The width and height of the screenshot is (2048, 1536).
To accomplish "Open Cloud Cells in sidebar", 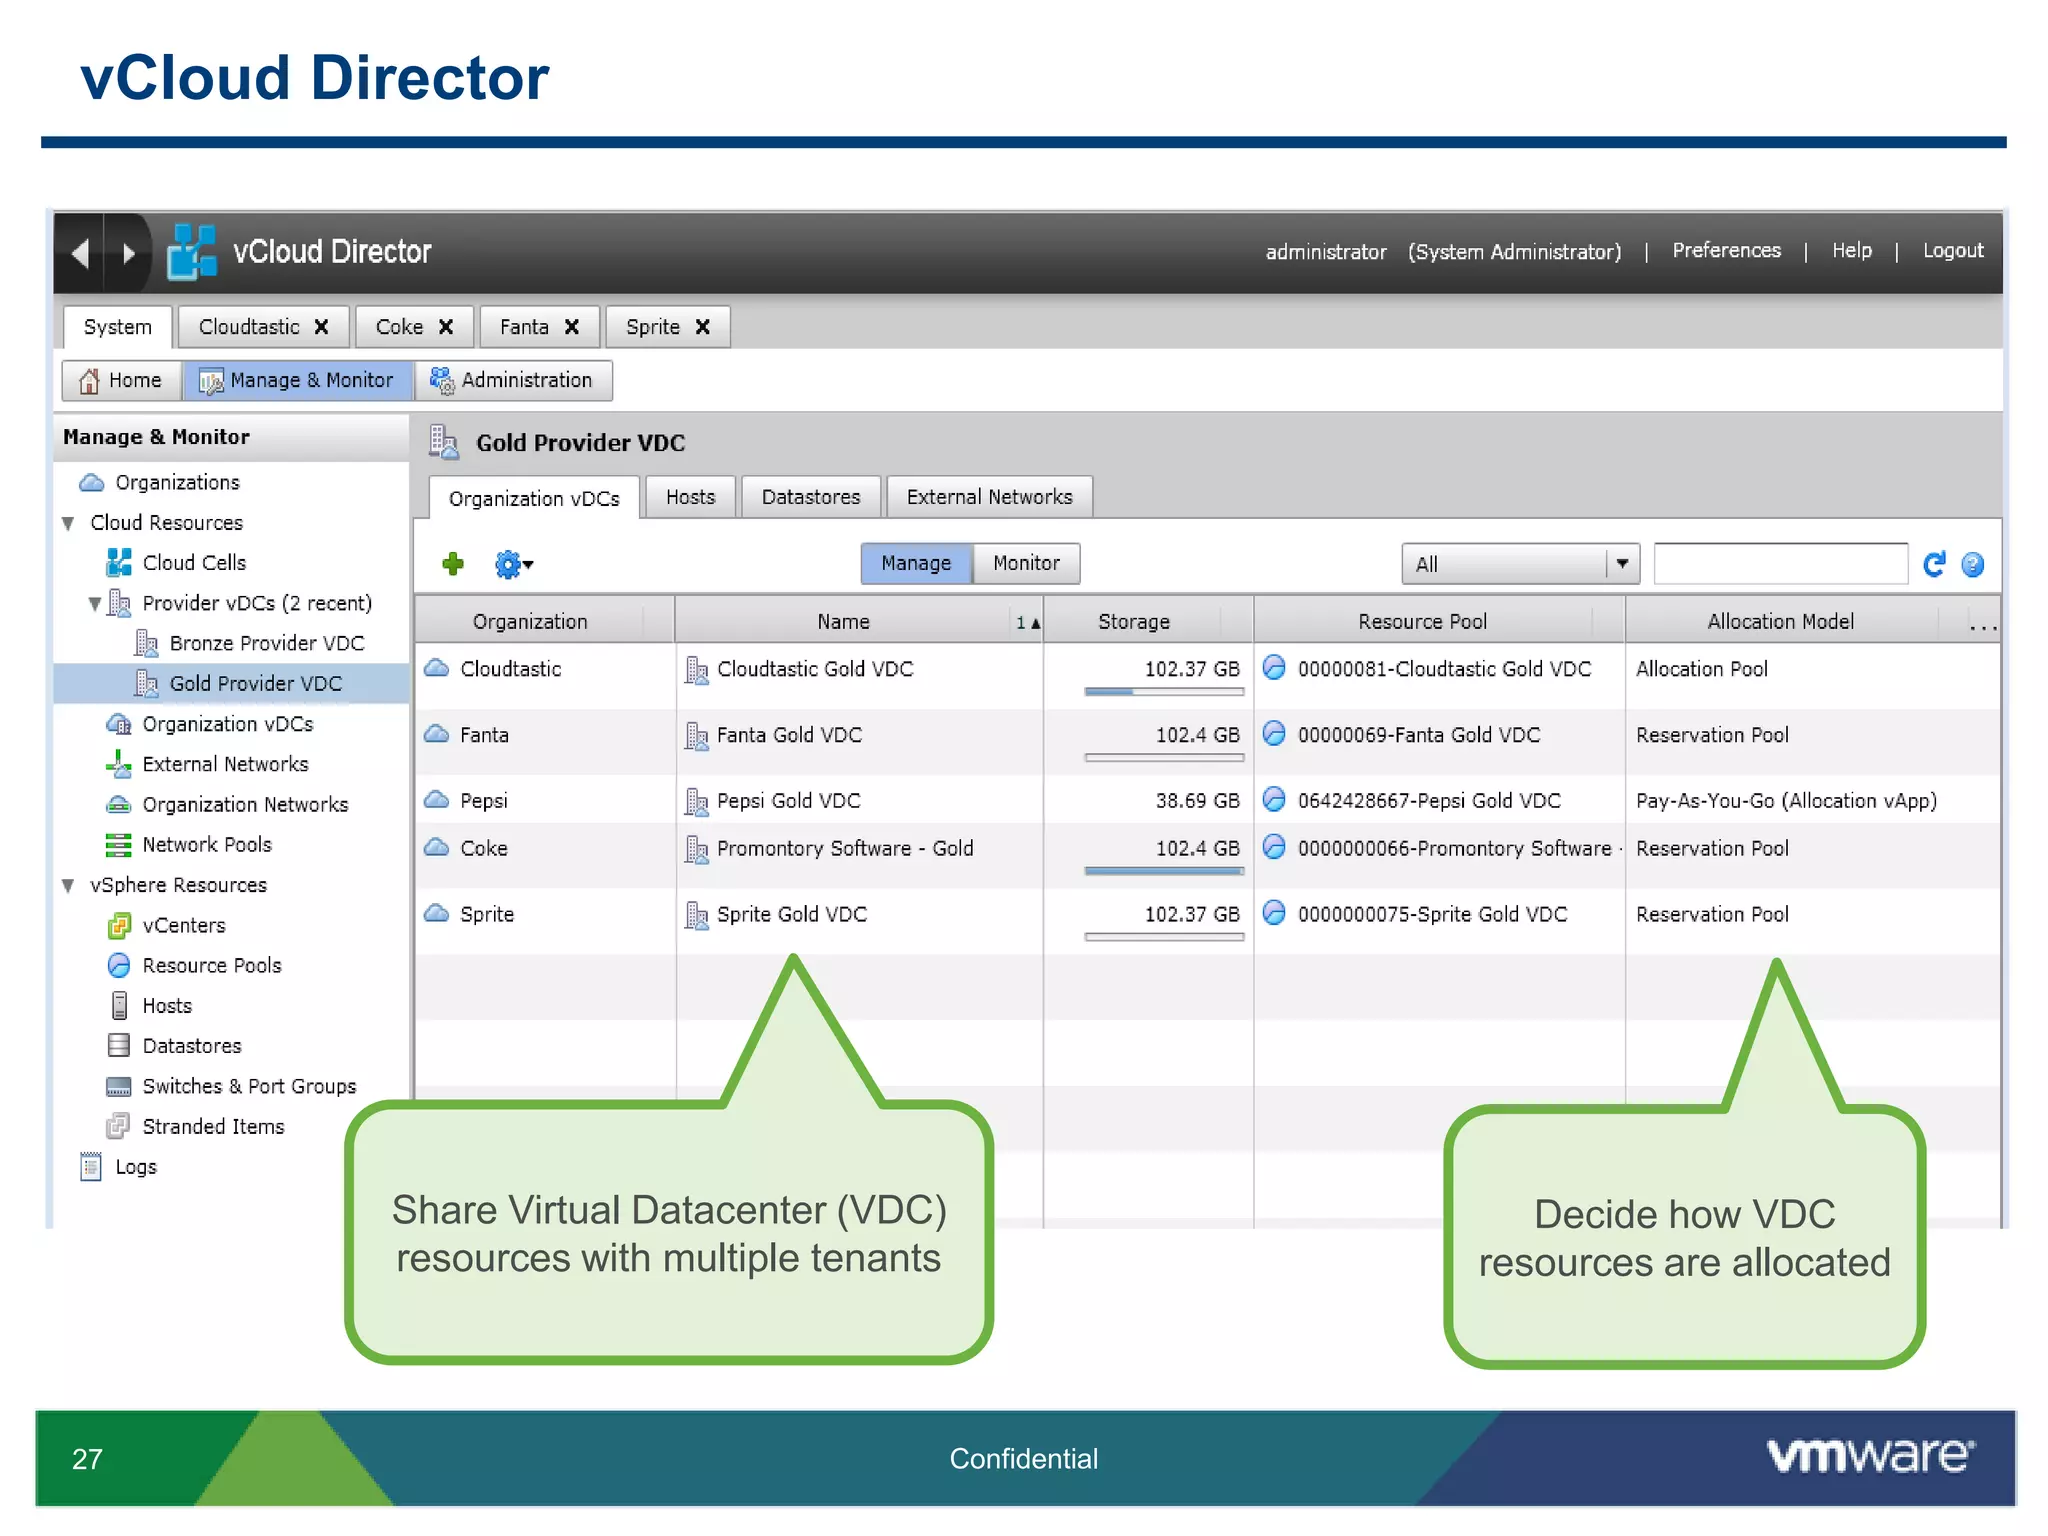I will 193,563.
